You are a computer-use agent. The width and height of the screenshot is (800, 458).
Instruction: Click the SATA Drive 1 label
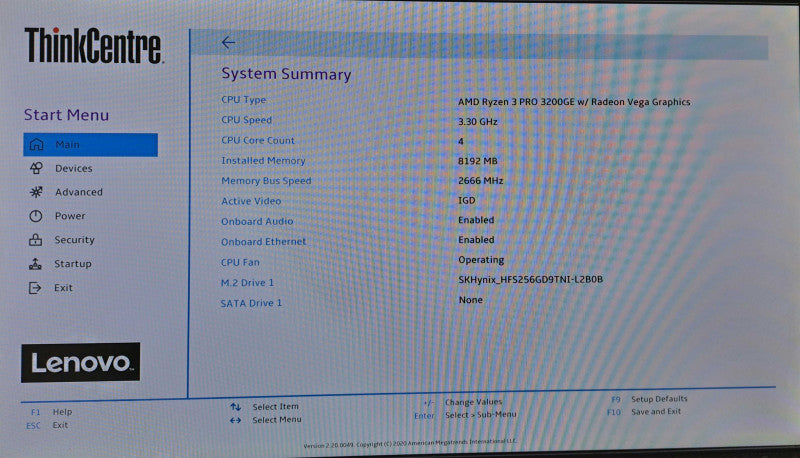tap(251, 303)
